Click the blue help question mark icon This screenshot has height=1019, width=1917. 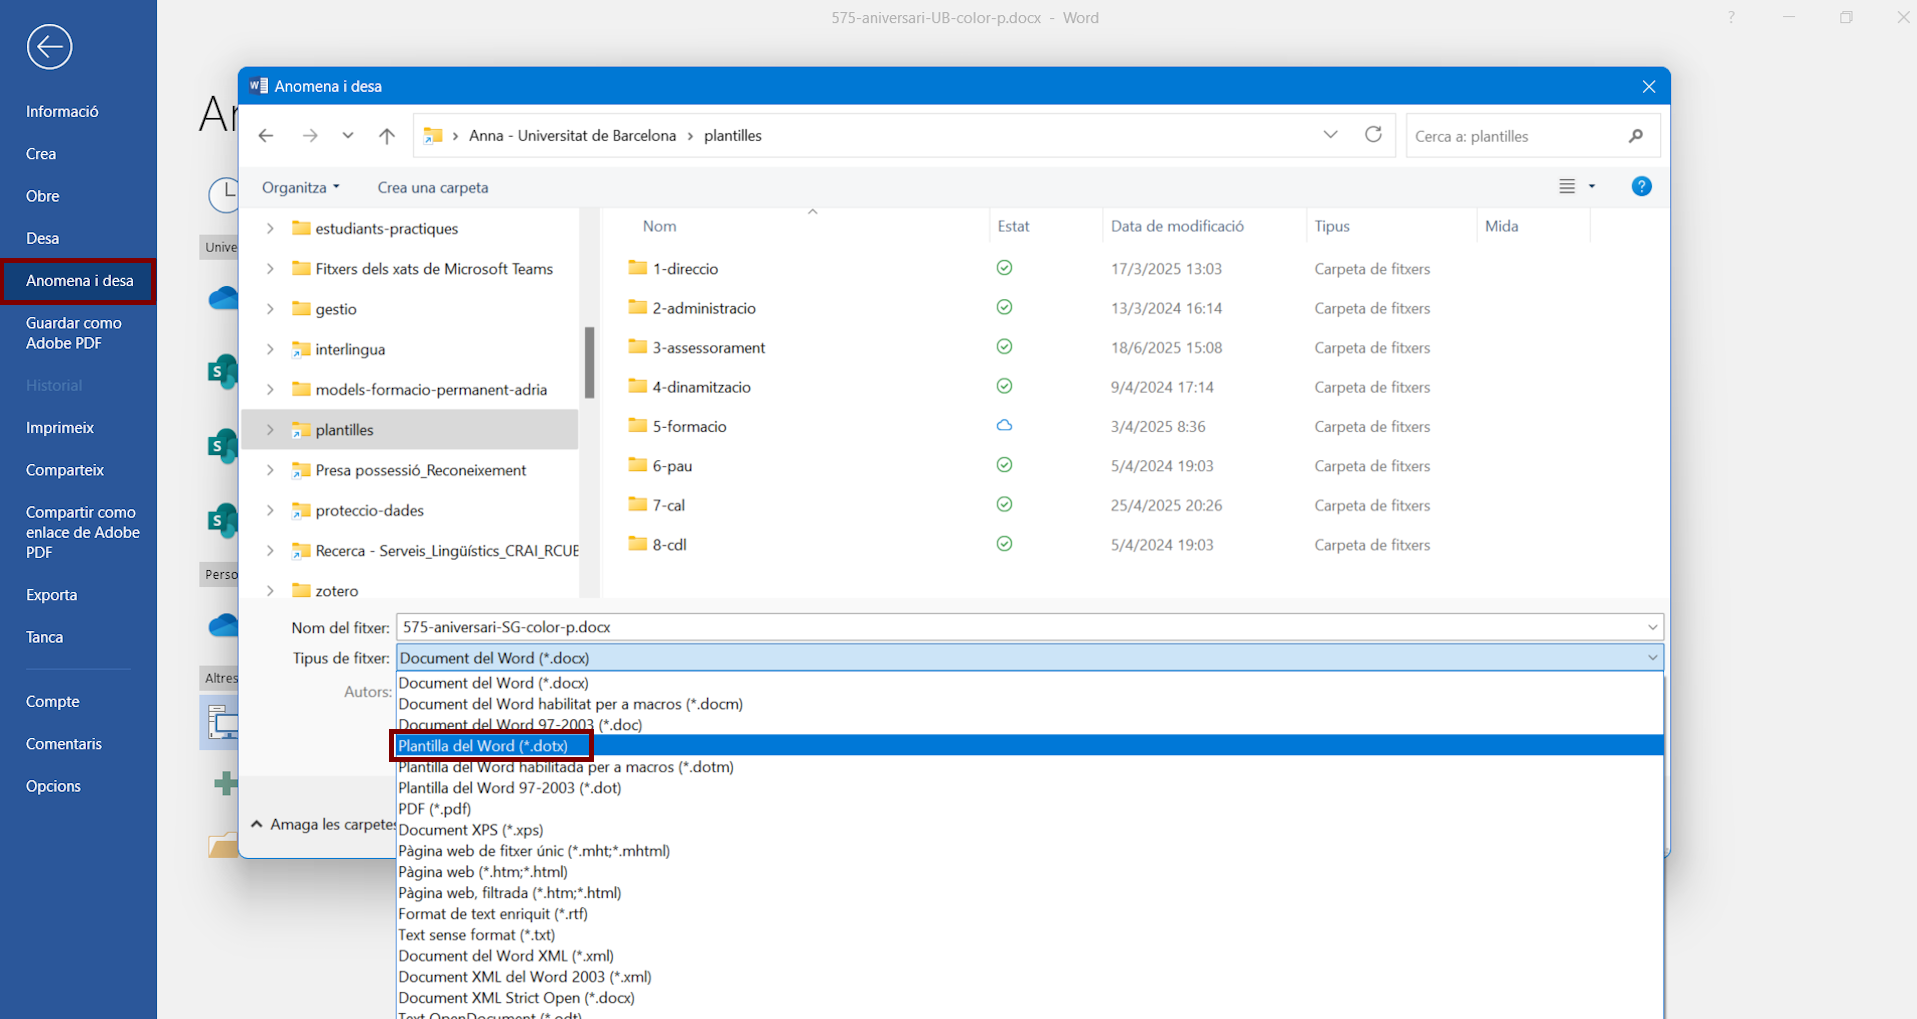(1641, 187)
